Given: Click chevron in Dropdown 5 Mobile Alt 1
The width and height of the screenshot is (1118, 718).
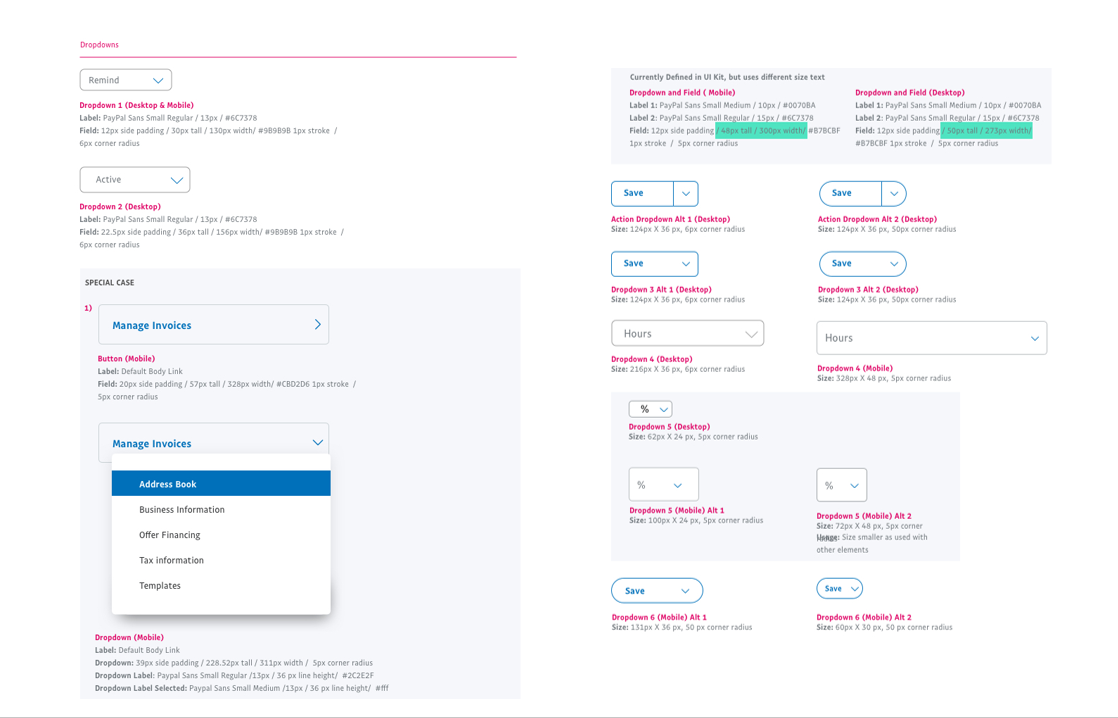Looking at the screenshot, I should (x=677, y=486).
